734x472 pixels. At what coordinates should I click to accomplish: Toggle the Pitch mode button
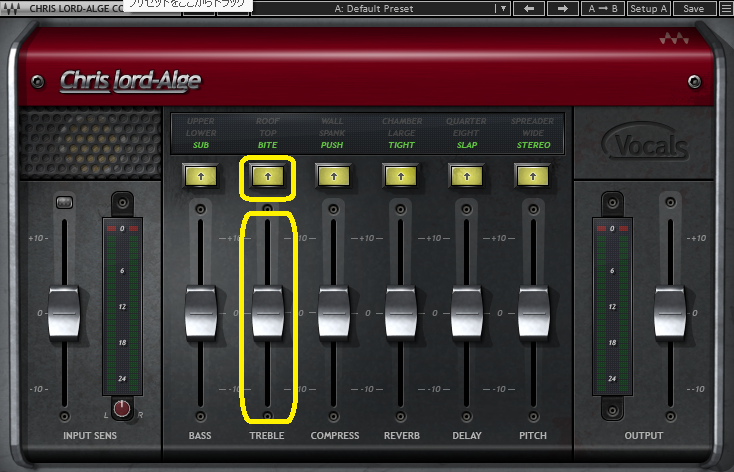coord(533,176)
